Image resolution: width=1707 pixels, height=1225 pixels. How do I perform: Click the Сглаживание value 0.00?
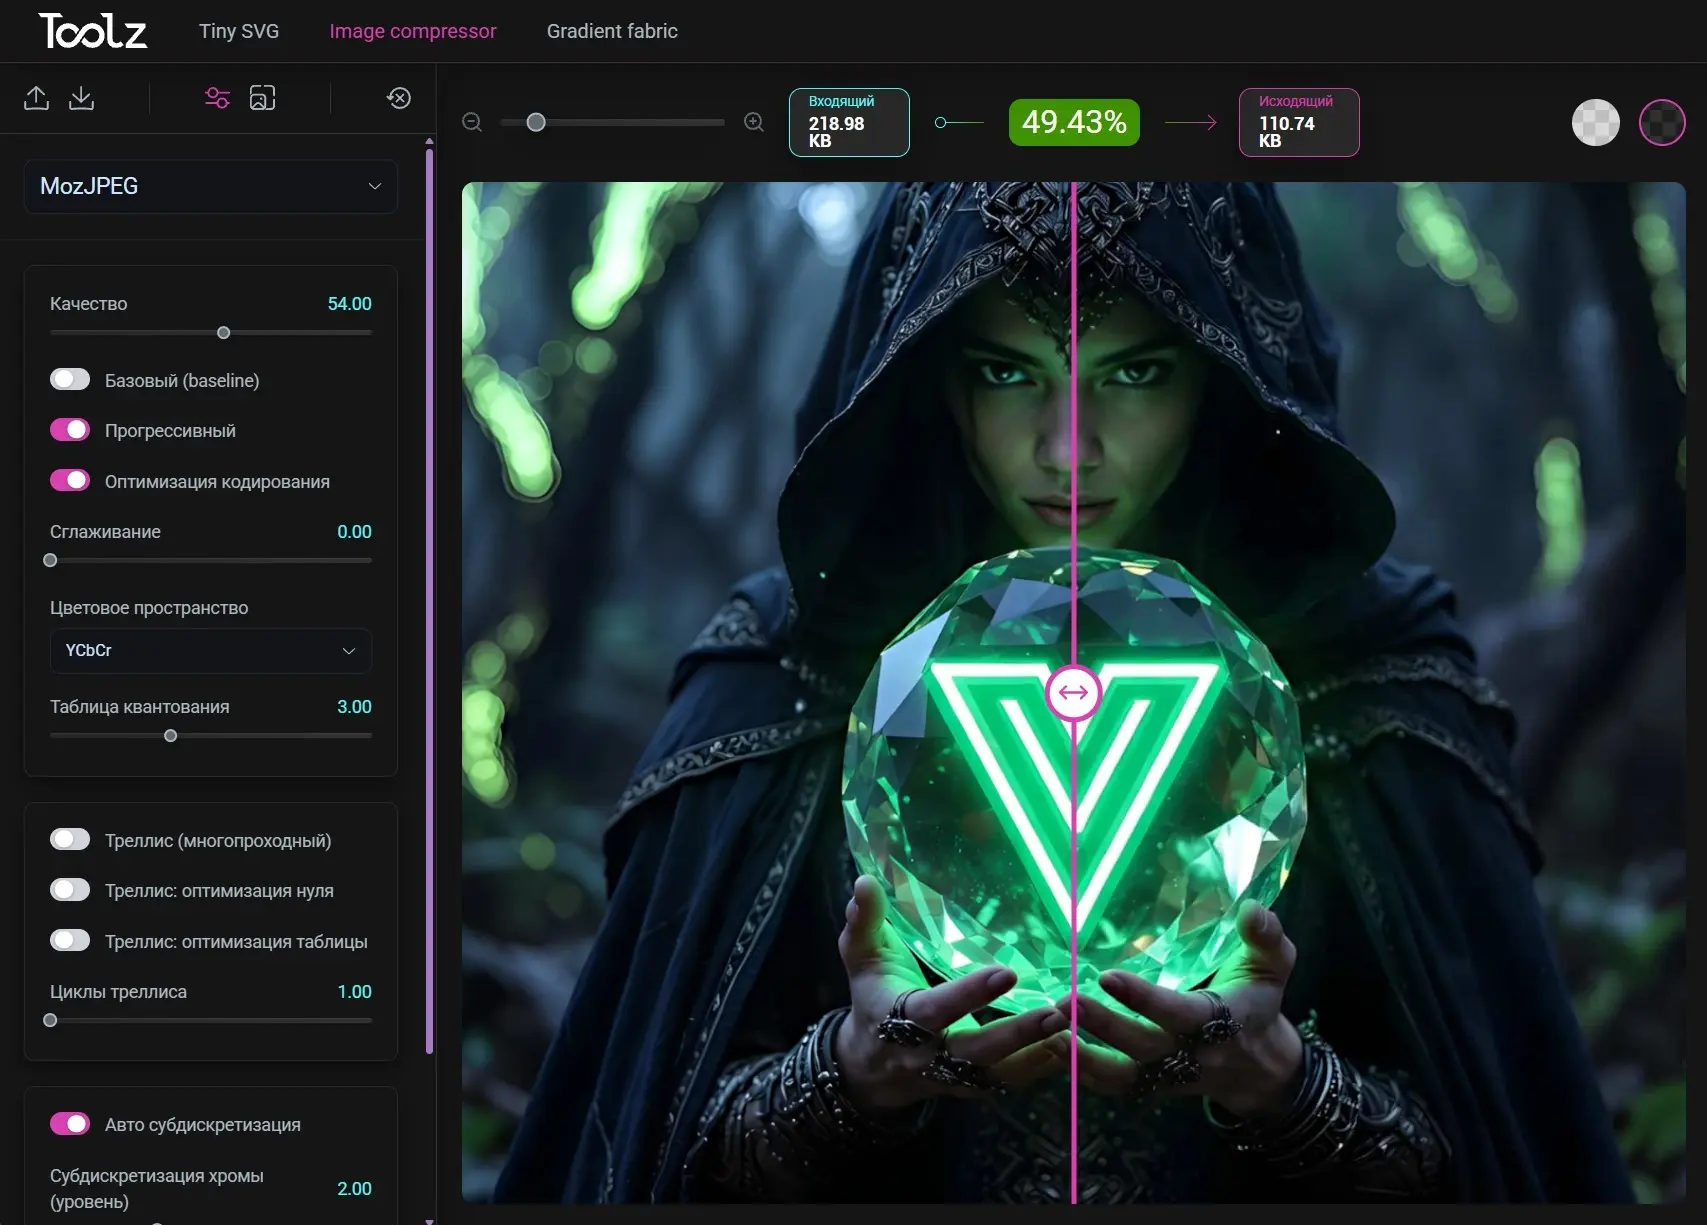tap(354, 531)
